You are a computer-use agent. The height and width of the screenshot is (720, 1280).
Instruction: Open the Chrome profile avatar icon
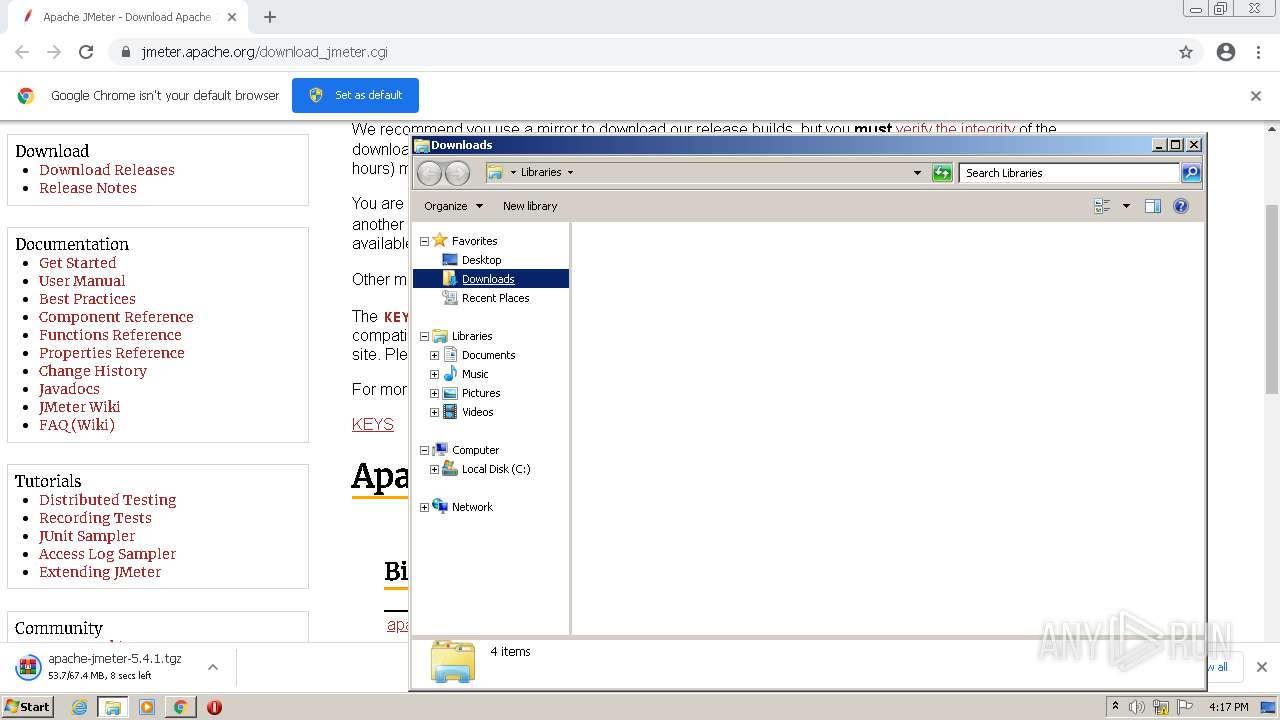click(1226, 52)
